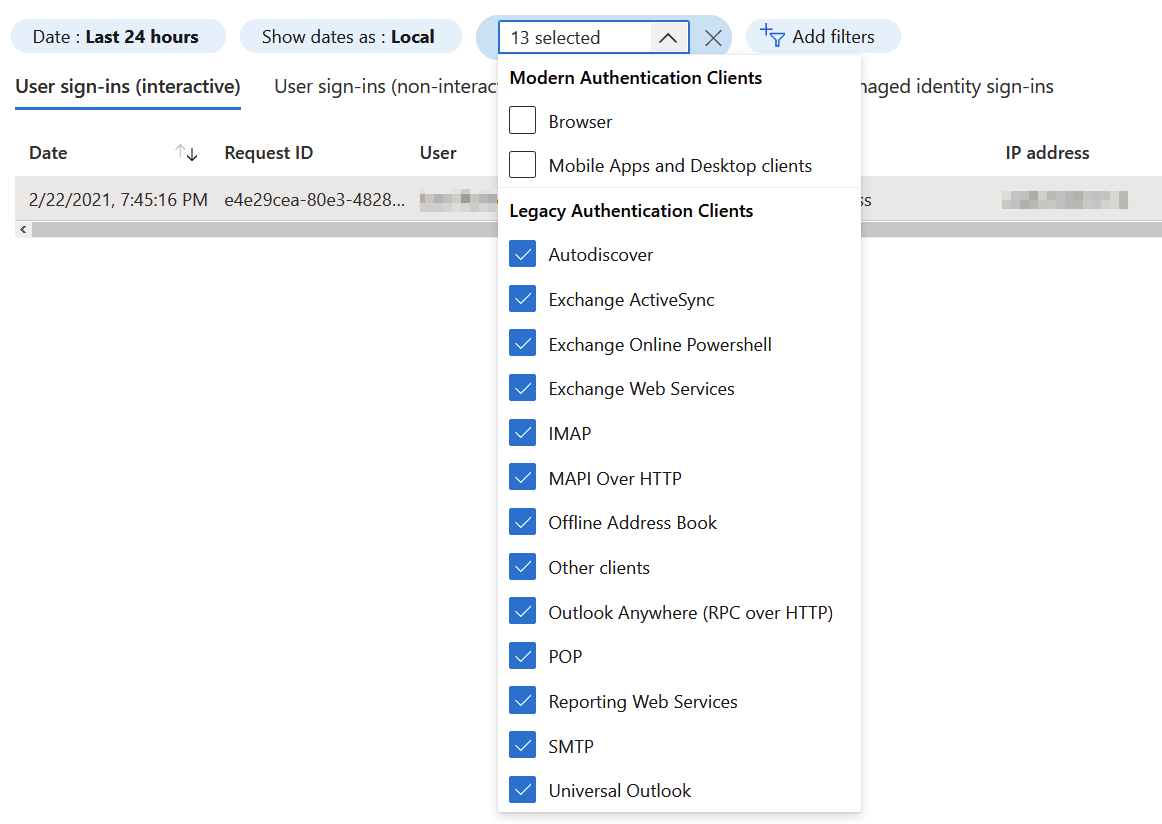Open the Date: Last 24 hours filter
Image resolution: width=1162 pixels, height=824 pixels.
point(119,36)
